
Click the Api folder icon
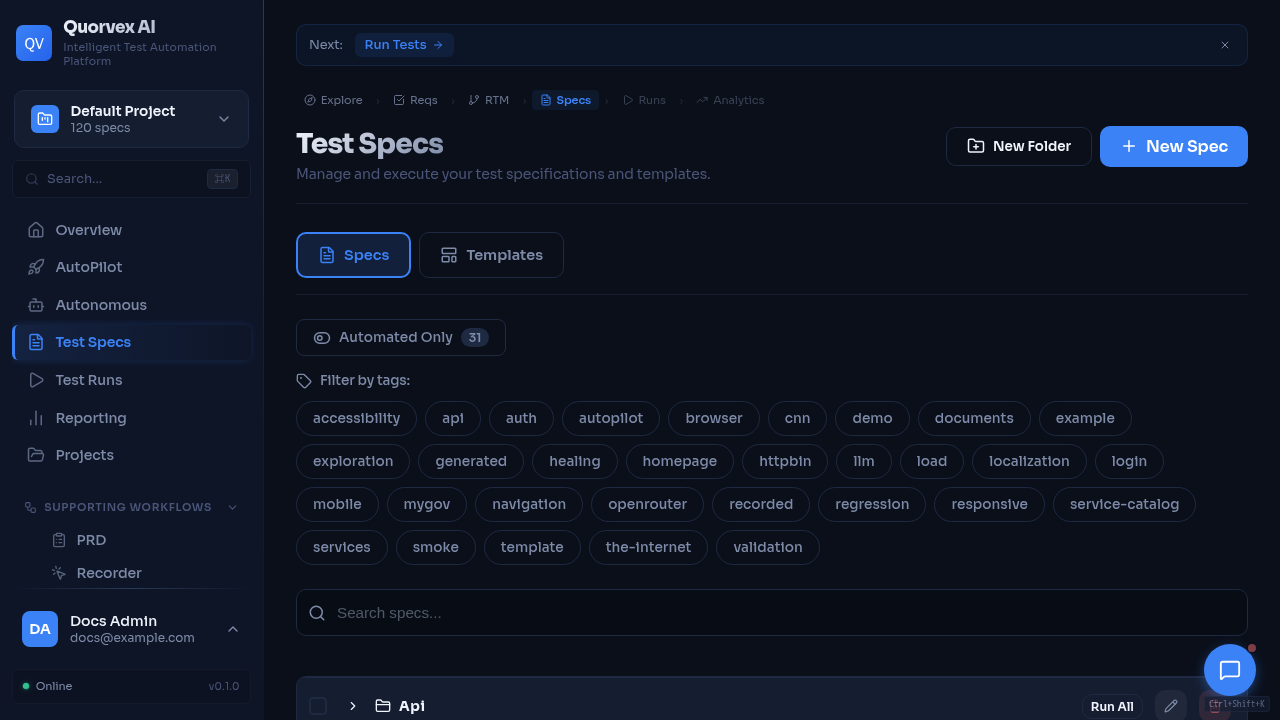click(x=383, y=706)
